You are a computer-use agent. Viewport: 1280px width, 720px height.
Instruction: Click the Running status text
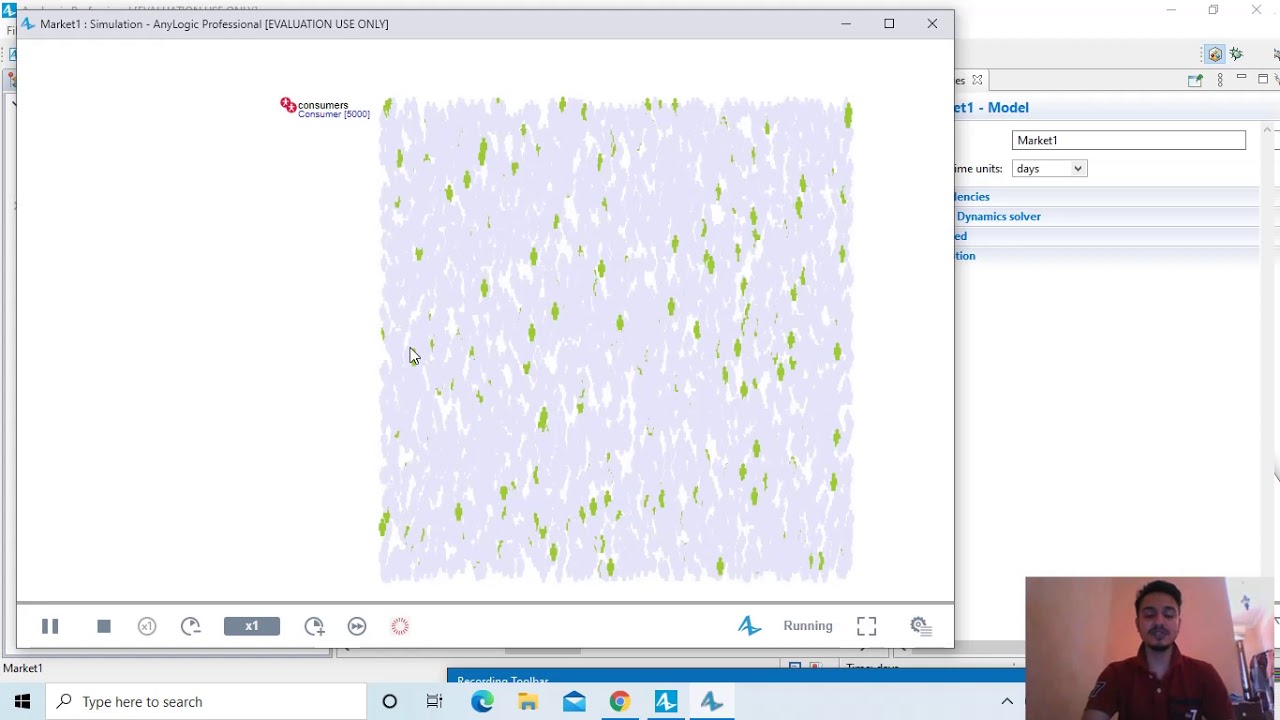click(x=808, y=626)
